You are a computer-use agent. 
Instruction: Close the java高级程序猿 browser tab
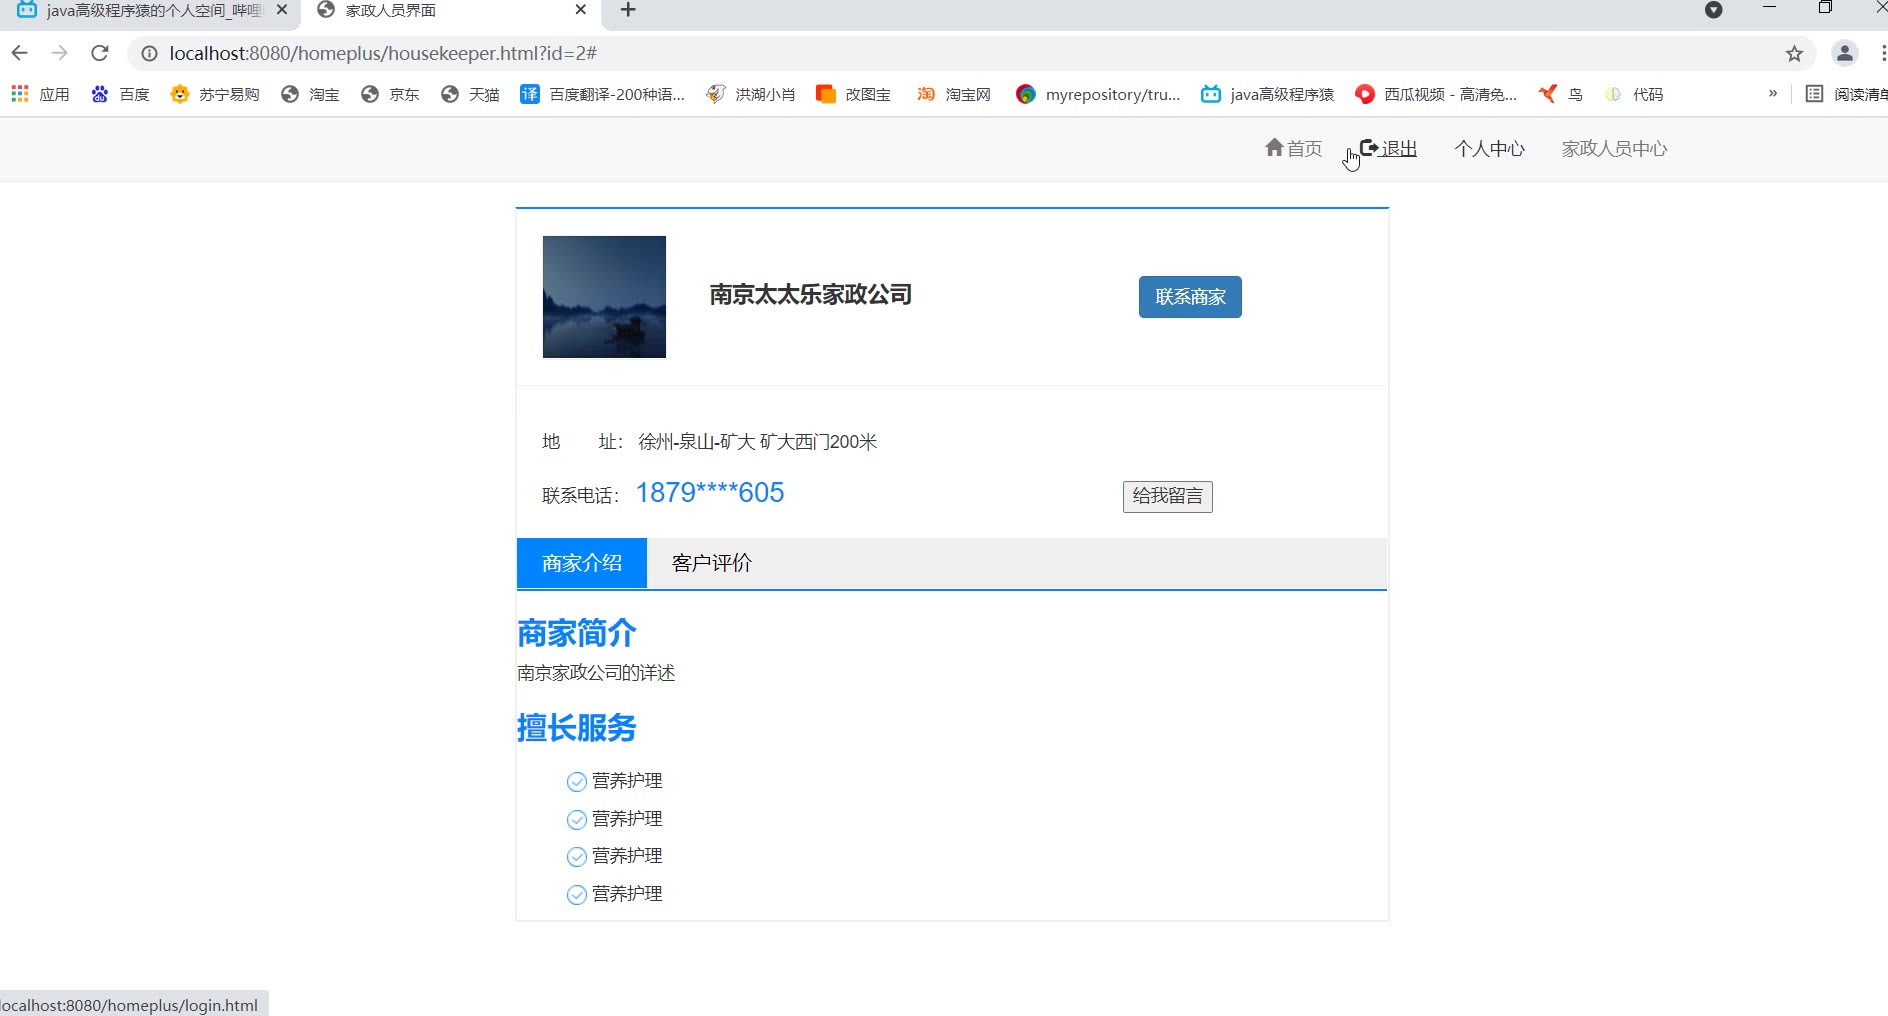(x=282, y=10)
